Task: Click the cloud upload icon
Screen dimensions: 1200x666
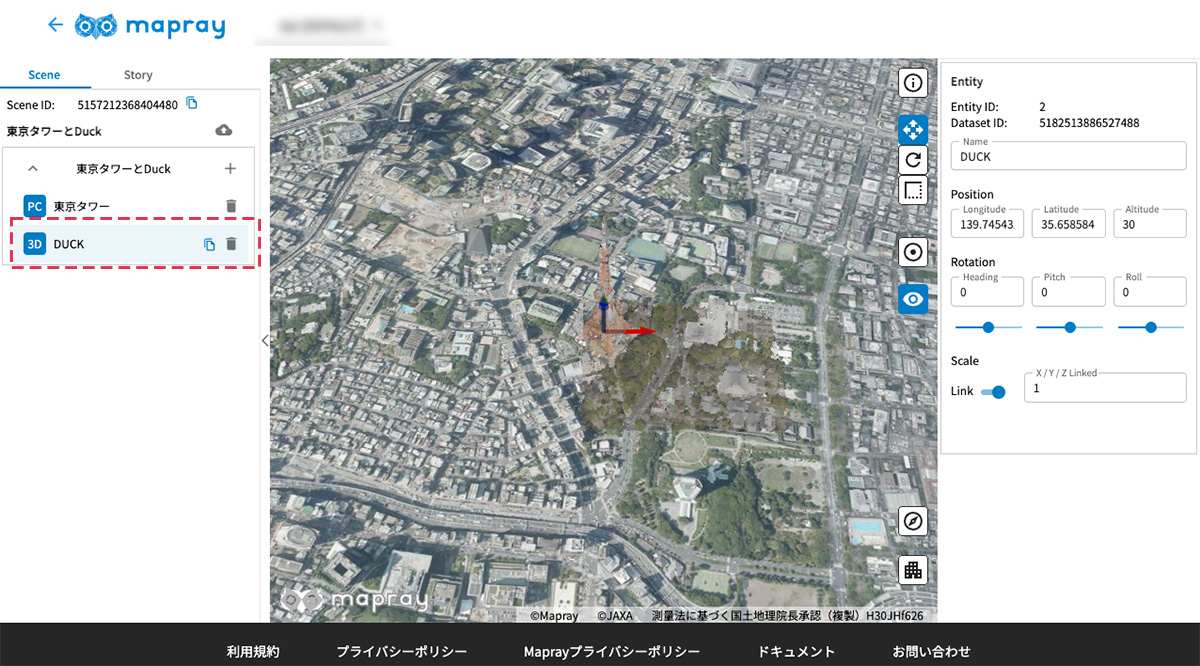Action: pos(224,131)
